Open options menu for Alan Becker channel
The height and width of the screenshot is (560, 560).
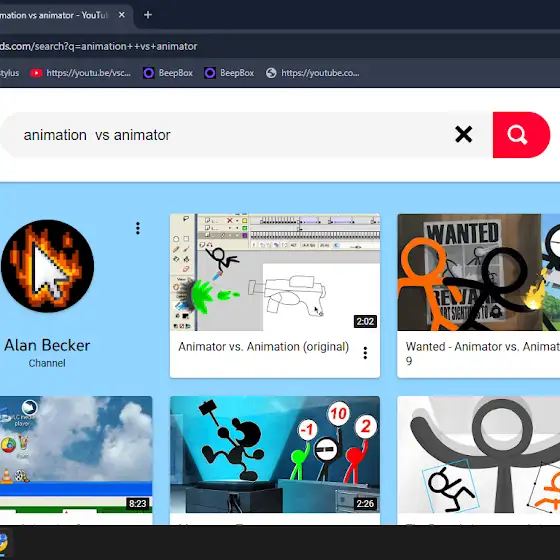coord(138,229)
